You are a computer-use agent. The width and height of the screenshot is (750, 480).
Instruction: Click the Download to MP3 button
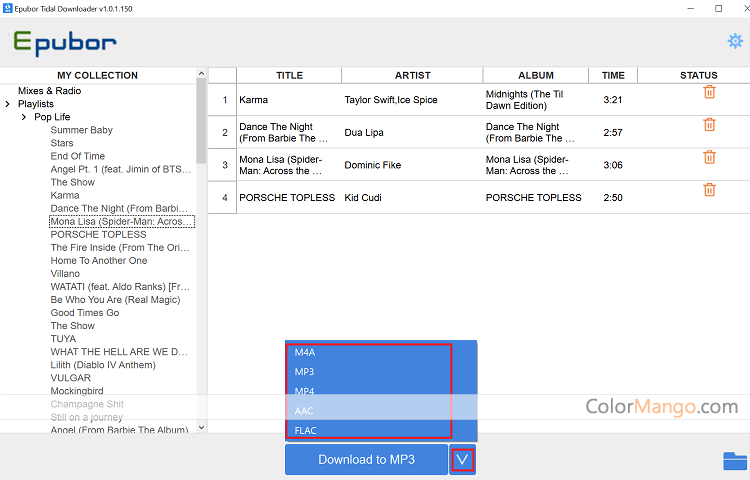[366, 460]
